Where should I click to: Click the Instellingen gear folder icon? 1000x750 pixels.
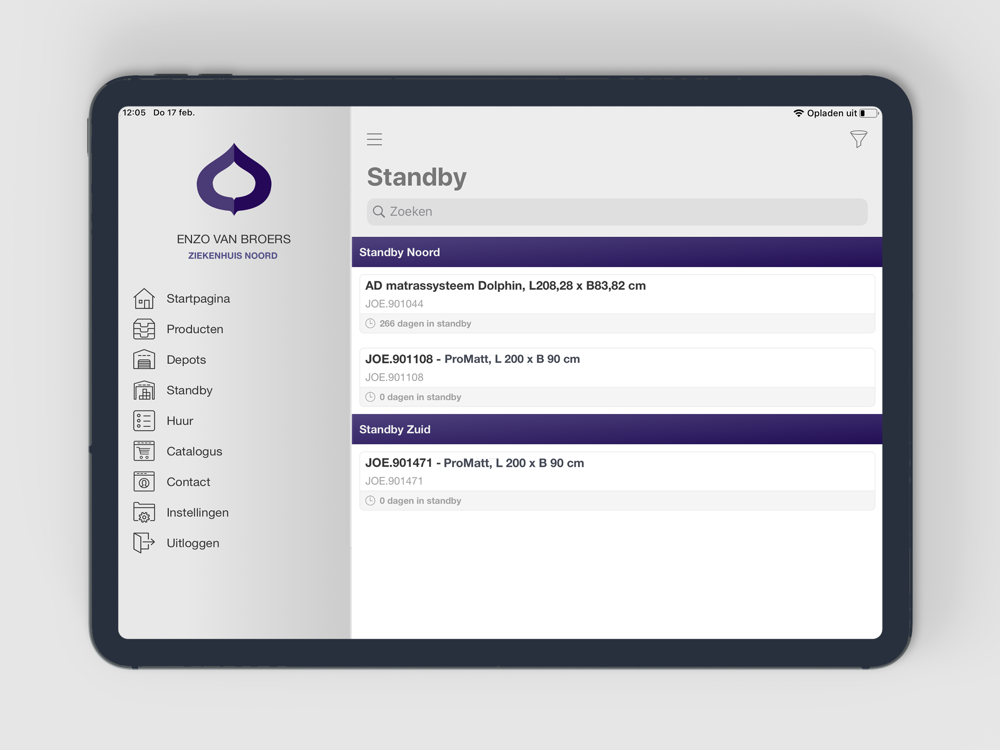[144, 513]
